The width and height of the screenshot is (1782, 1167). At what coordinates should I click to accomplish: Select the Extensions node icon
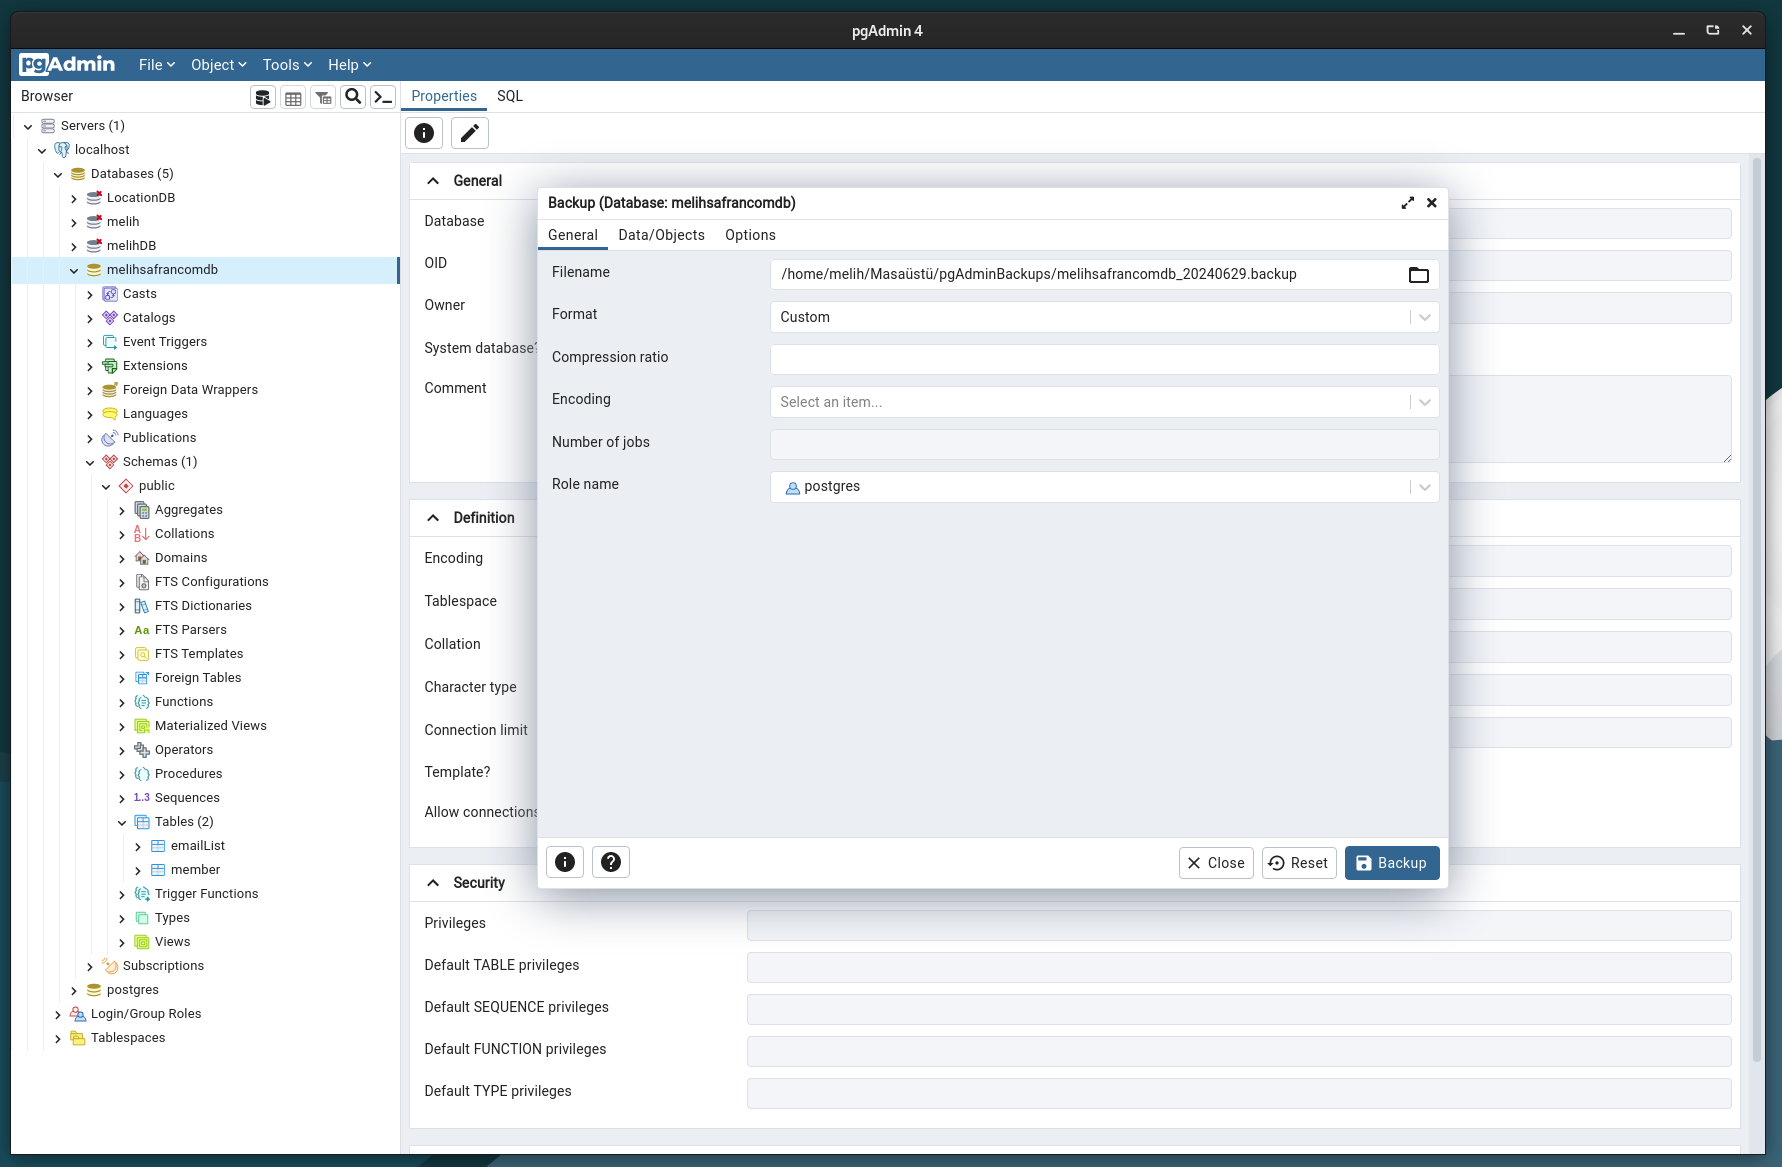click(x=110, y=366)
